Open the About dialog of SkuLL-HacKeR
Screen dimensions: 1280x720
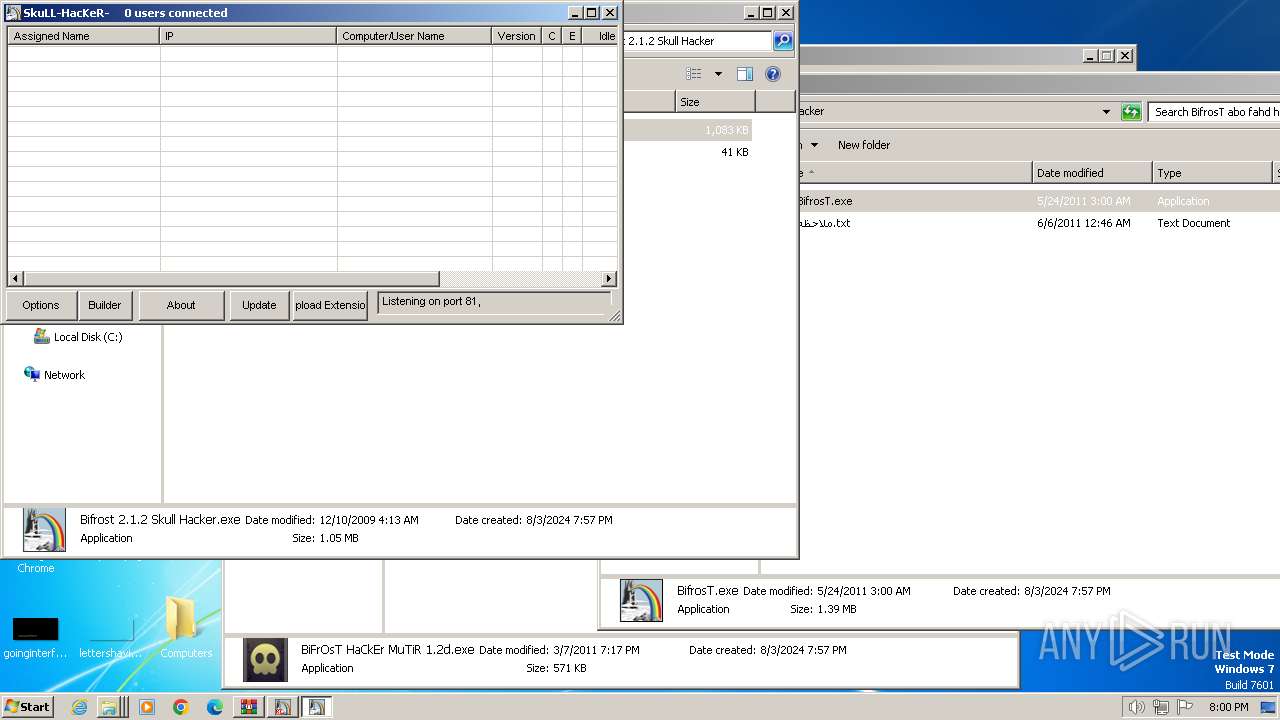(x=181, y=305)
